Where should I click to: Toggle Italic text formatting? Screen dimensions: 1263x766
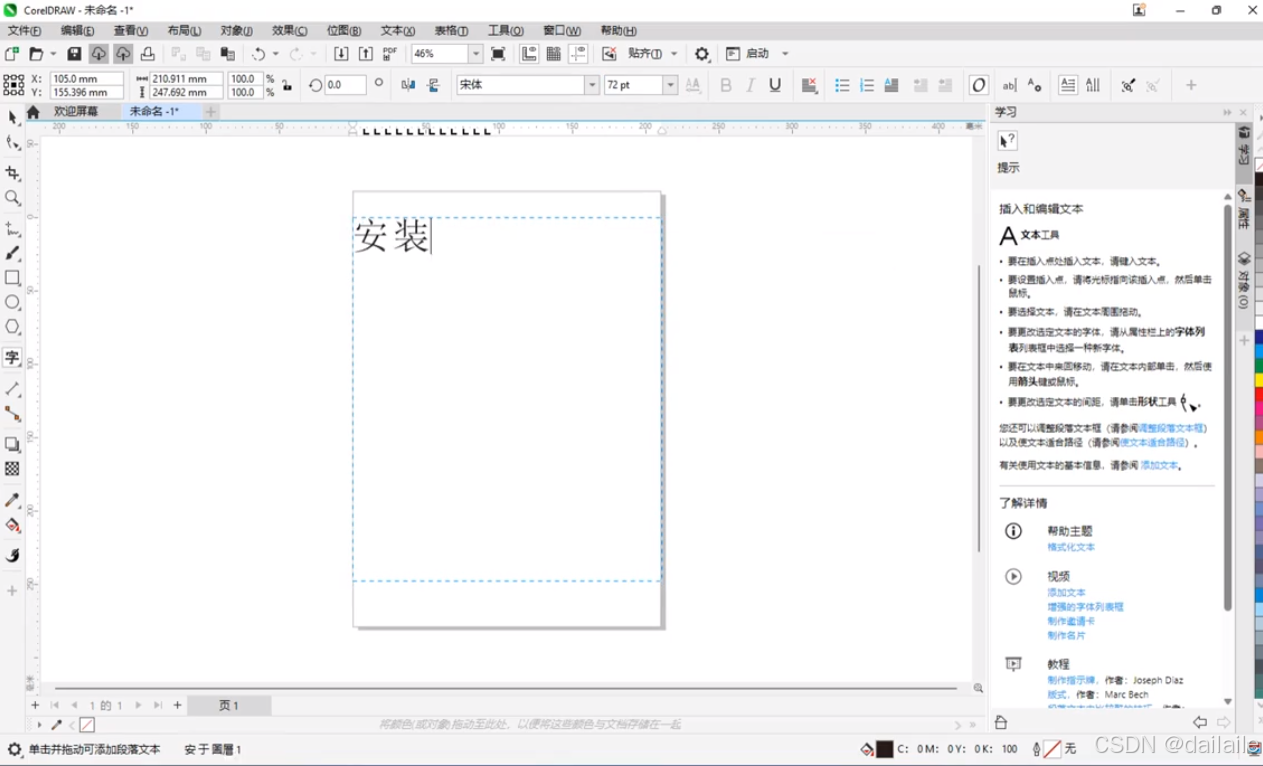750,85
